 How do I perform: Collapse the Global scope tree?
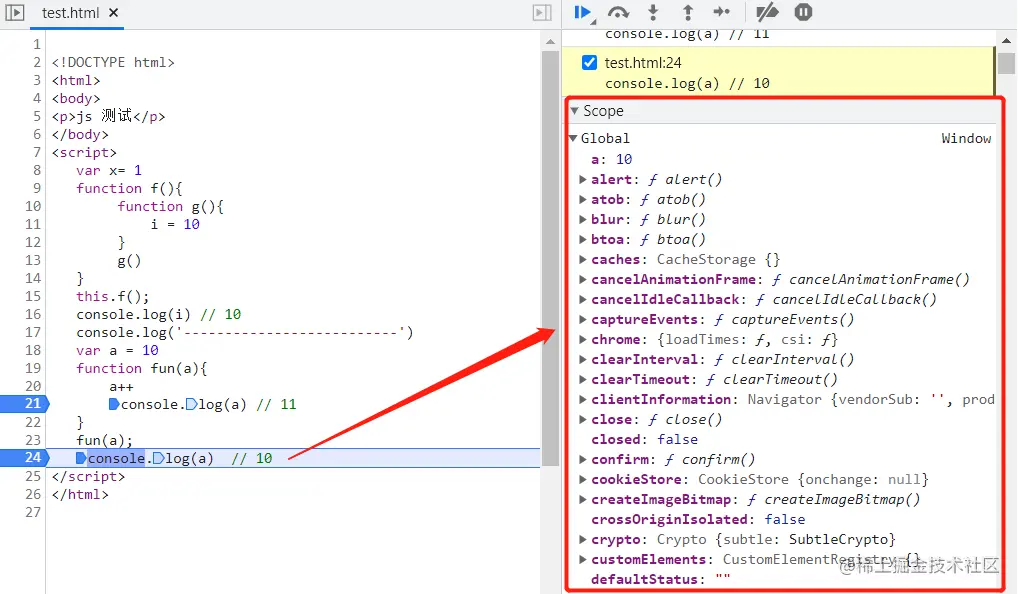573,138
